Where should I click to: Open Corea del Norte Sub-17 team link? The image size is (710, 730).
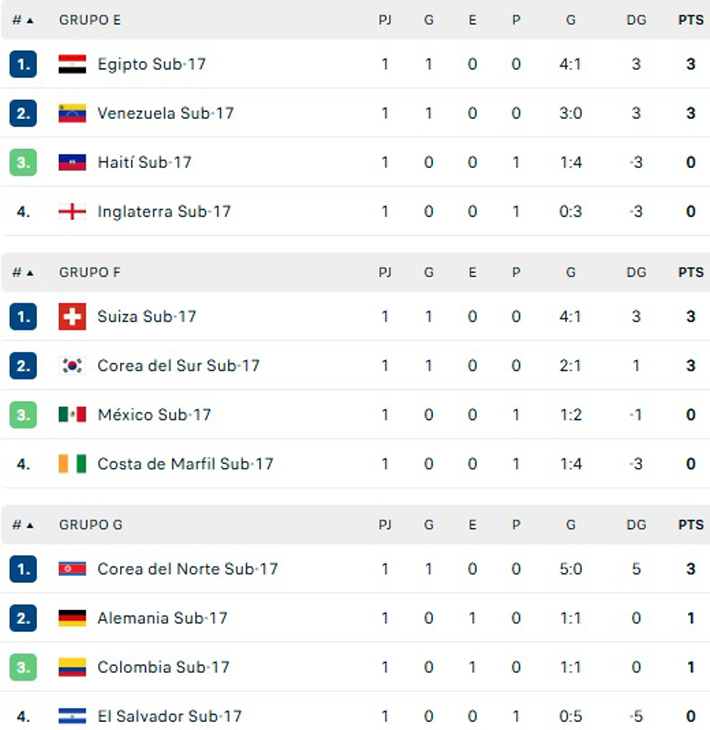tap(187, 569)
